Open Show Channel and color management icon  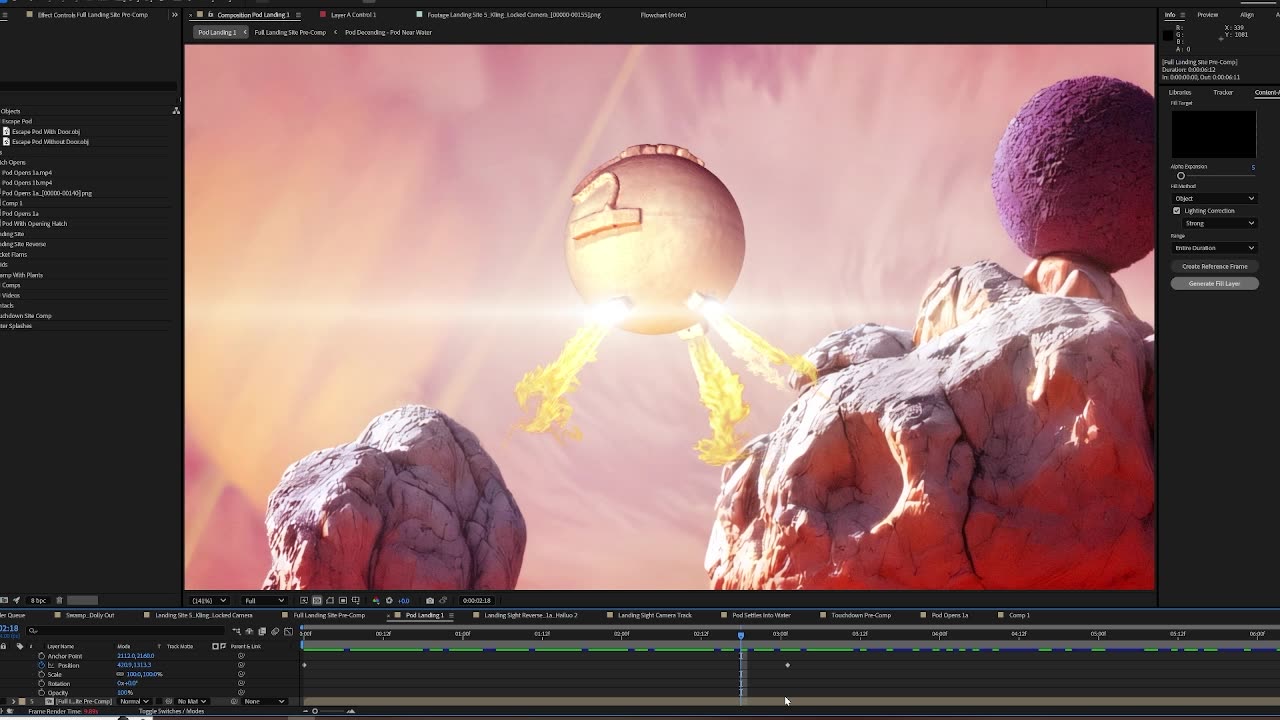point(376,600)
